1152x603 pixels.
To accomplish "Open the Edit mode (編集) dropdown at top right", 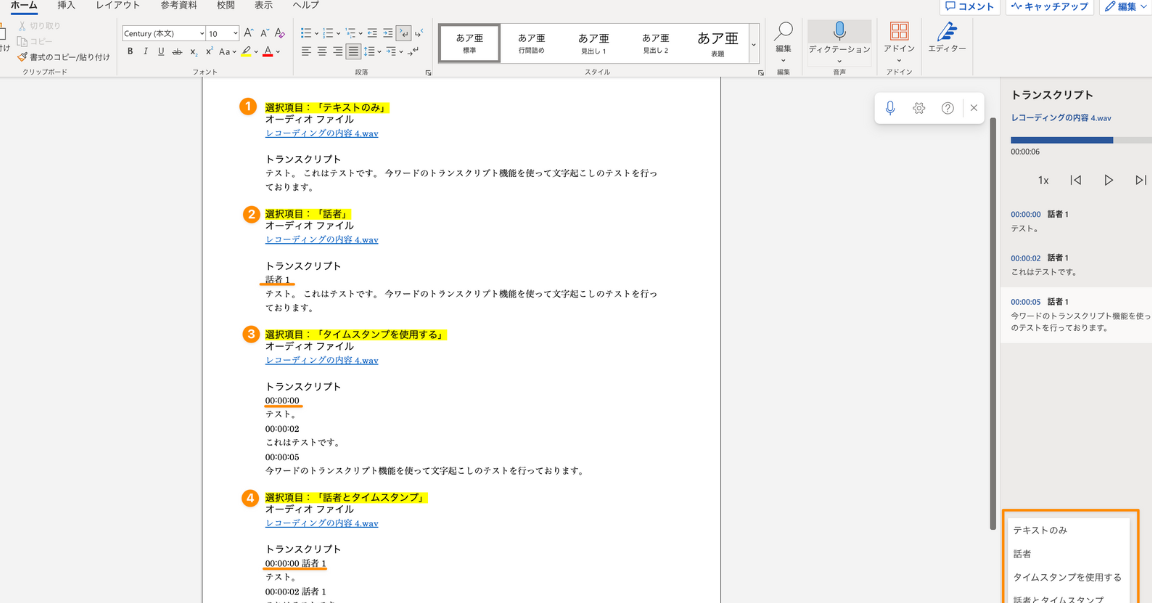I will 1126,7.
